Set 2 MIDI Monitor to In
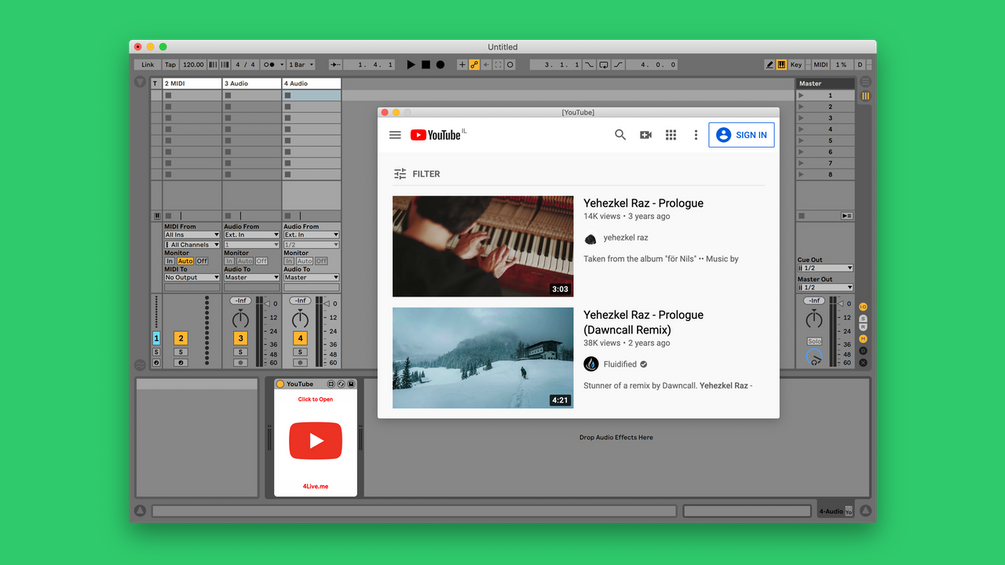Image resolution: width=1005 pixels, height=565 pixels. (x=169, y=261)
